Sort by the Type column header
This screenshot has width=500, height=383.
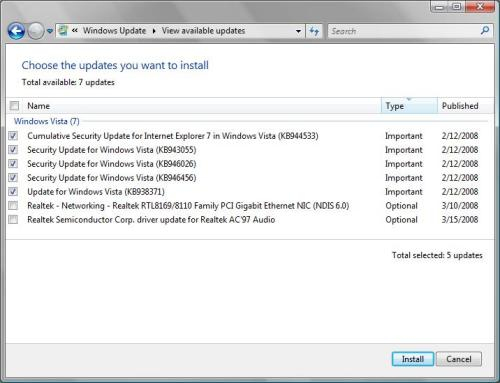pos(409,106)
